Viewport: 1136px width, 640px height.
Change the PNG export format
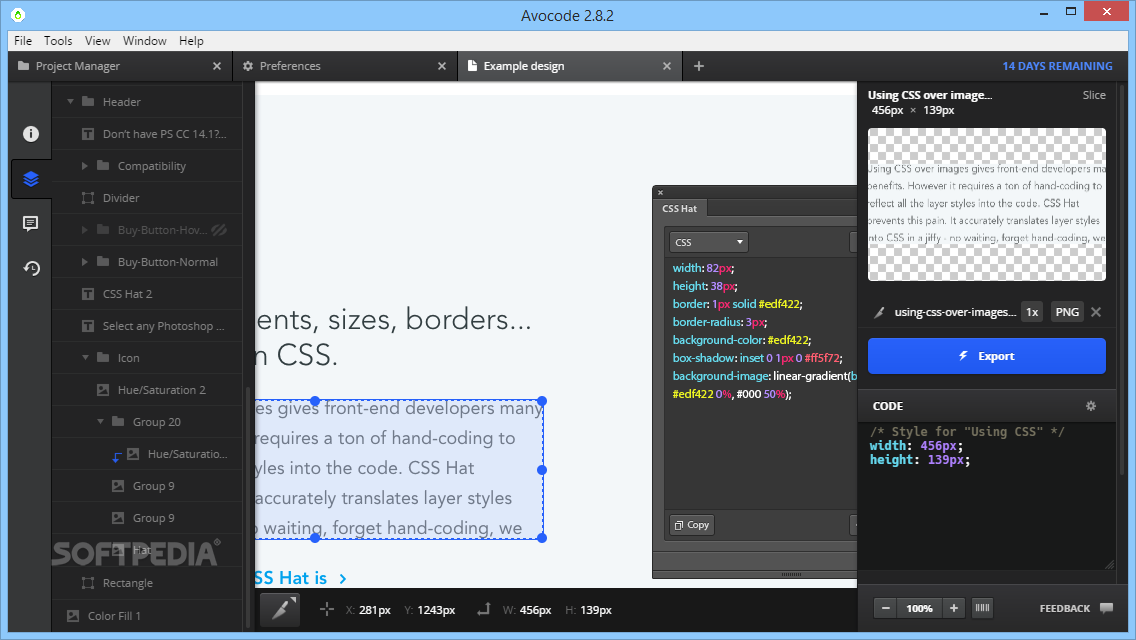1067,312
